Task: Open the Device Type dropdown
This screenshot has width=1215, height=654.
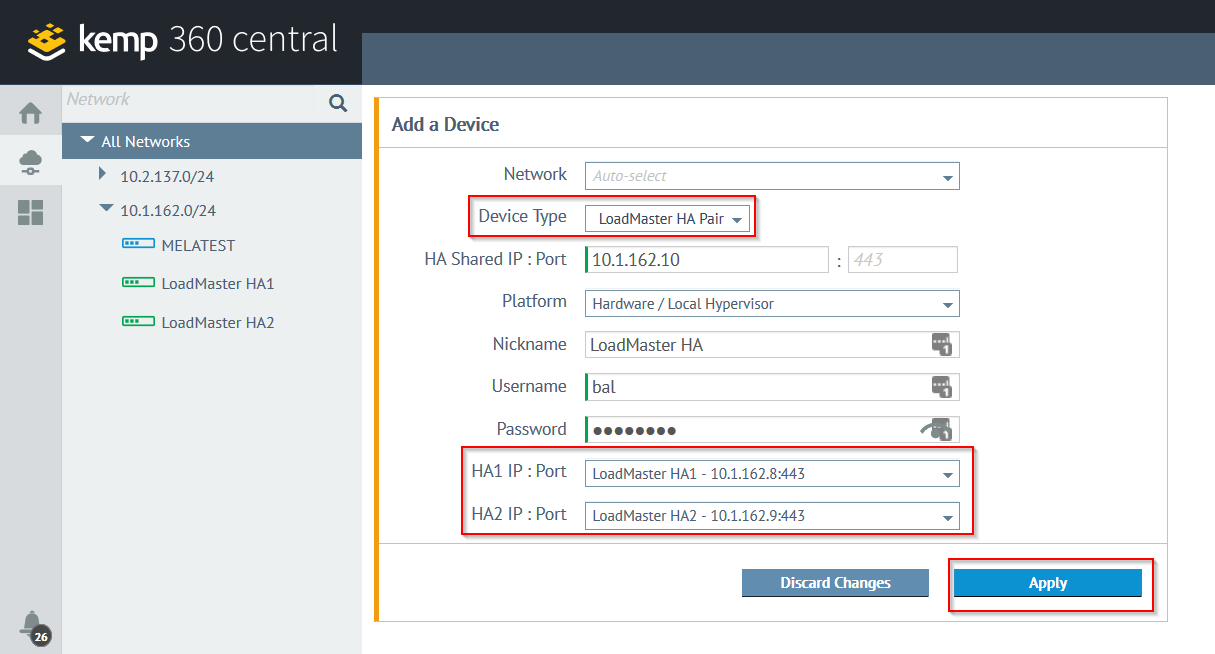Action: click(668, 218)
